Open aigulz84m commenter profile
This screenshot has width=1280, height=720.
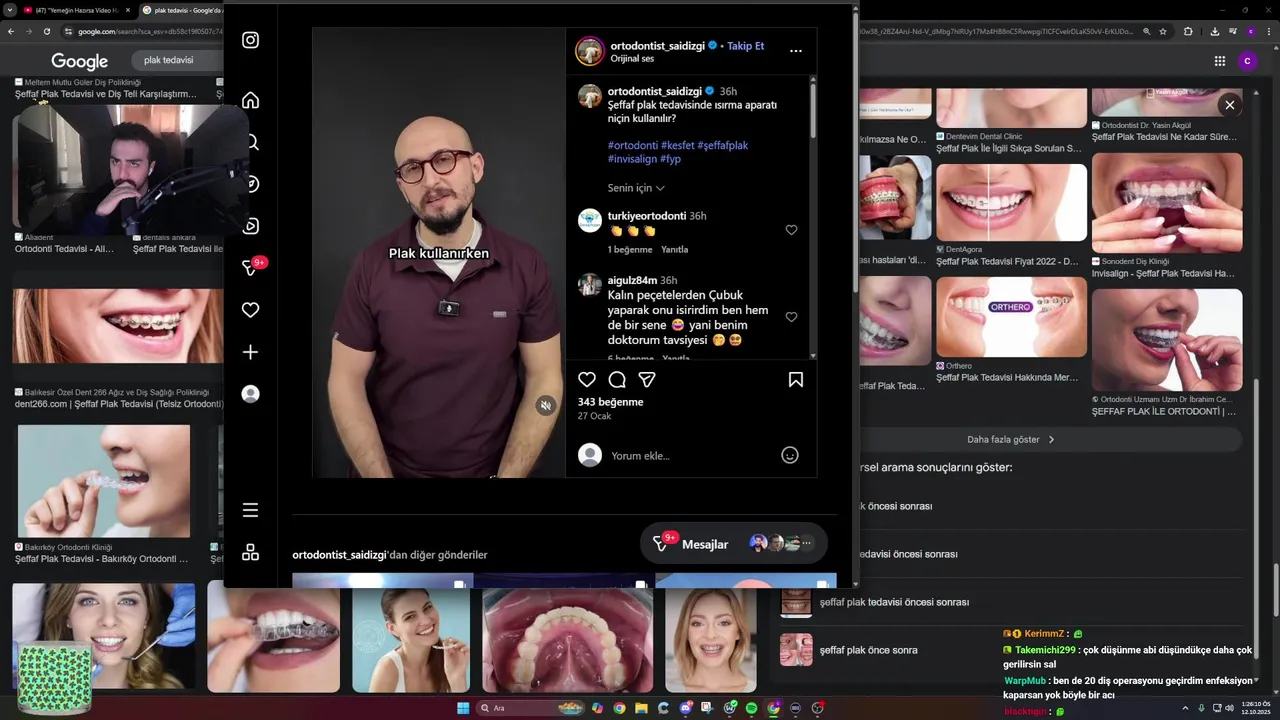[x=632, y=280]
